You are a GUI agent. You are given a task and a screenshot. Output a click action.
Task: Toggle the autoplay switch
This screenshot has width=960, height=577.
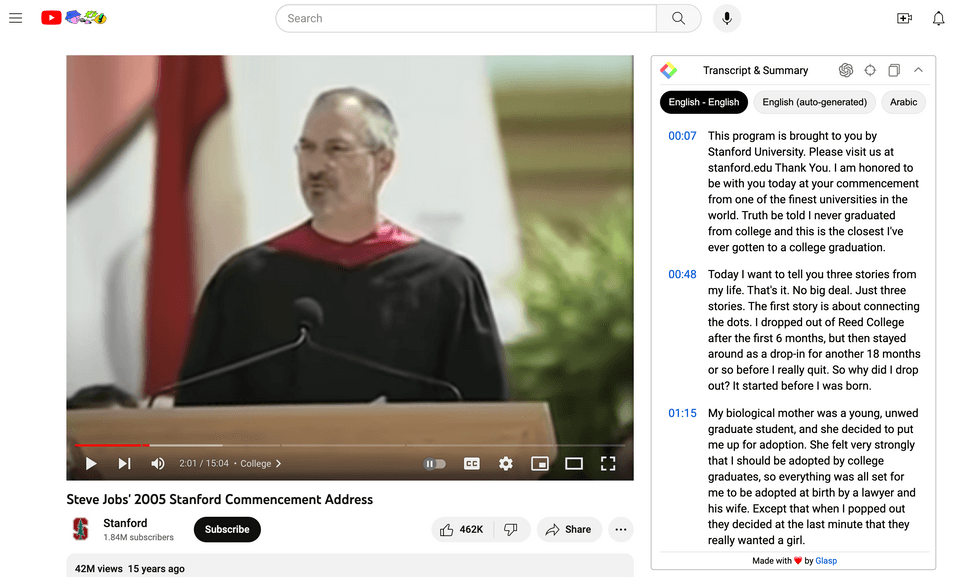tap(435, 464)
